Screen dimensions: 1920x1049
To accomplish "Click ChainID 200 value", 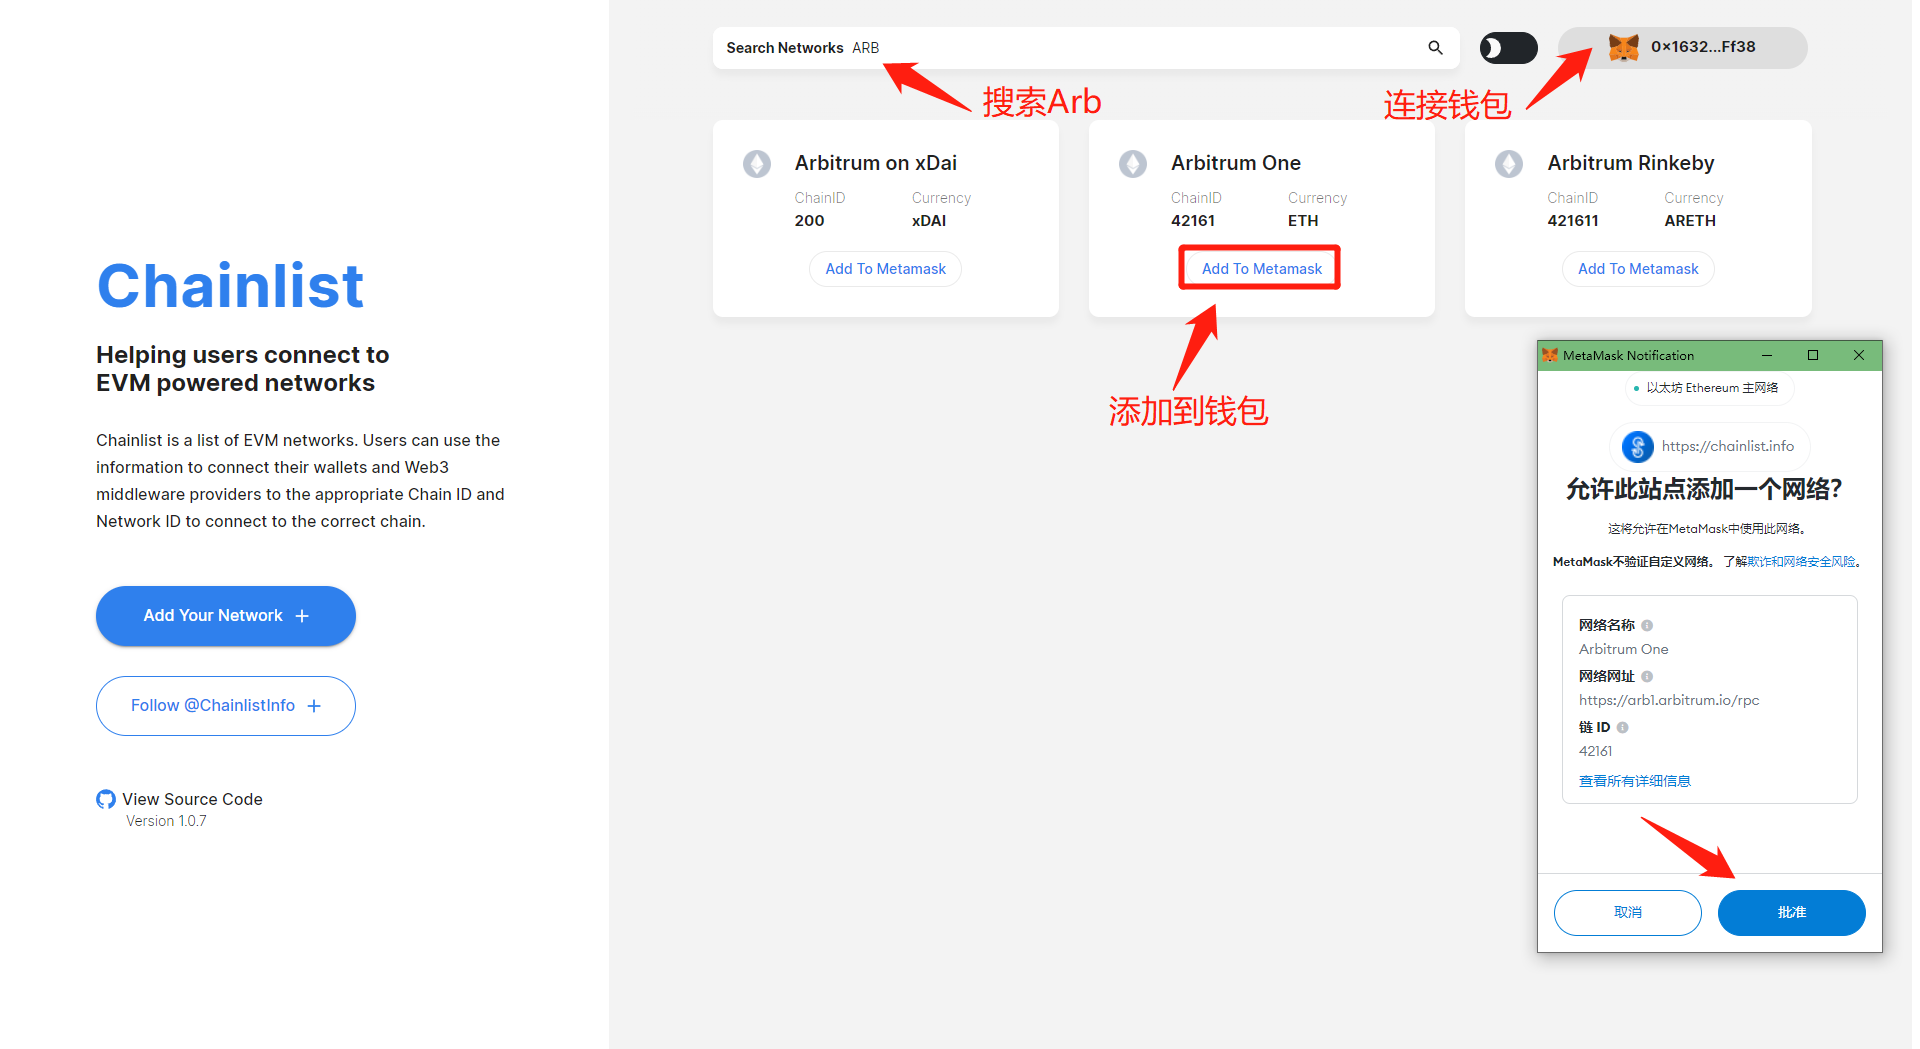I will tap(810, 221).
